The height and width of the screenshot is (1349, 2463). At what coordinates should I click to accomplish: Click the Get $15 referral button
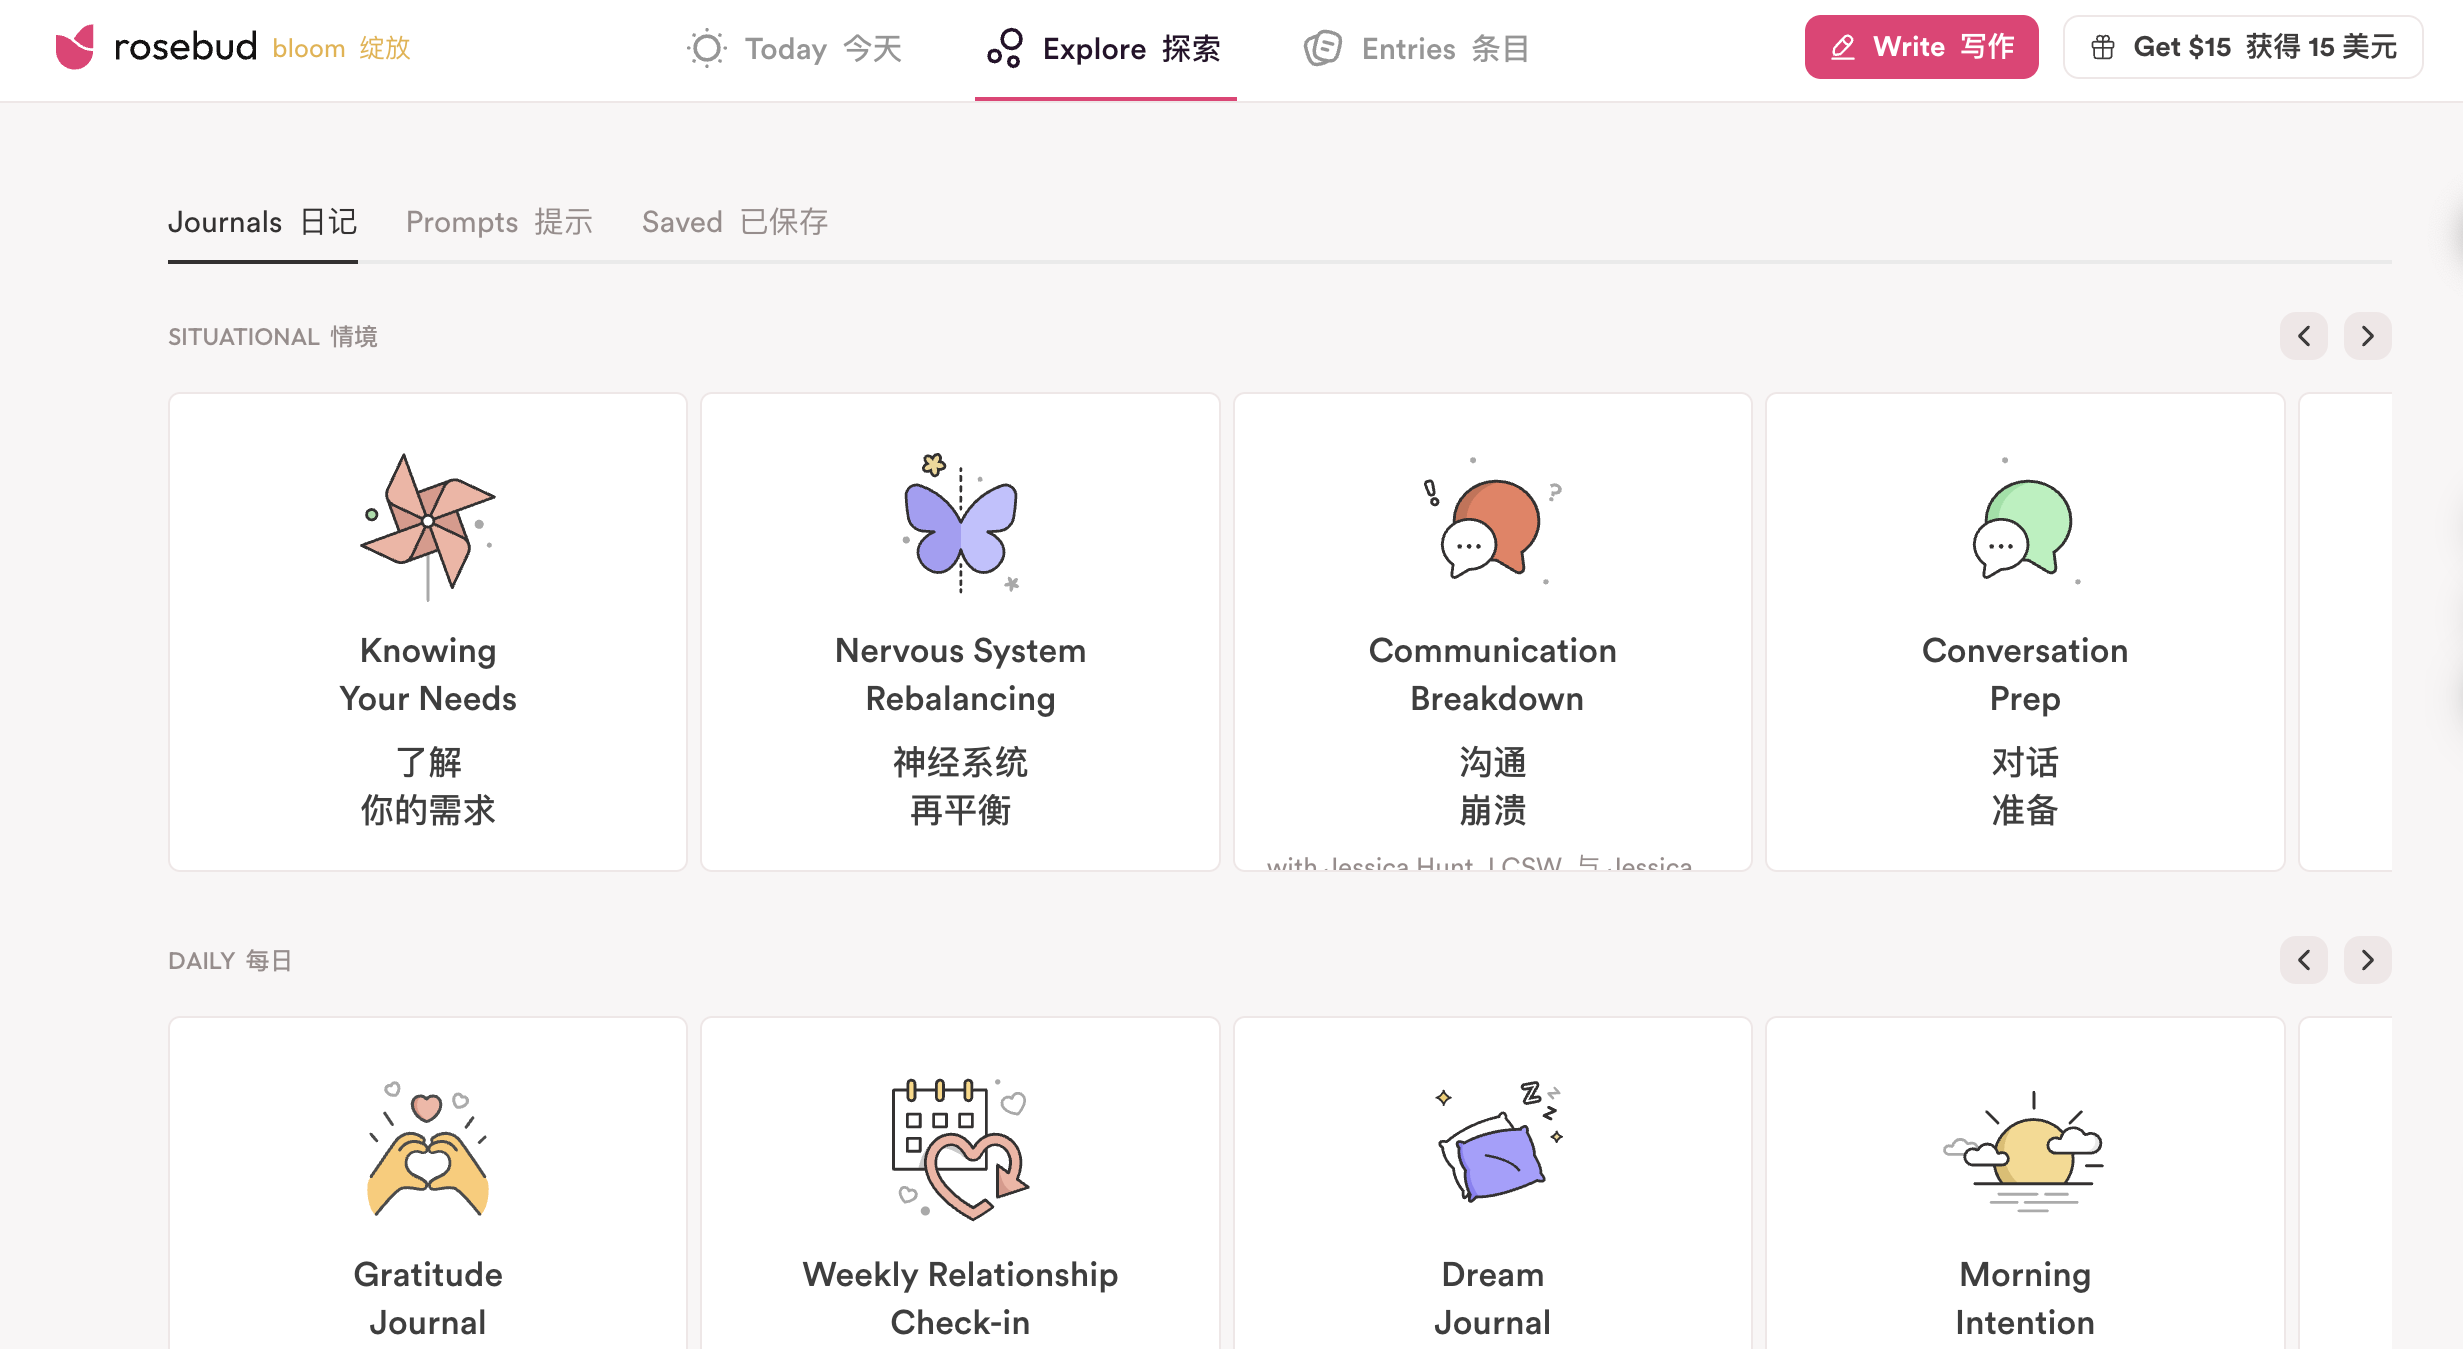click(x=2241, y=46)
